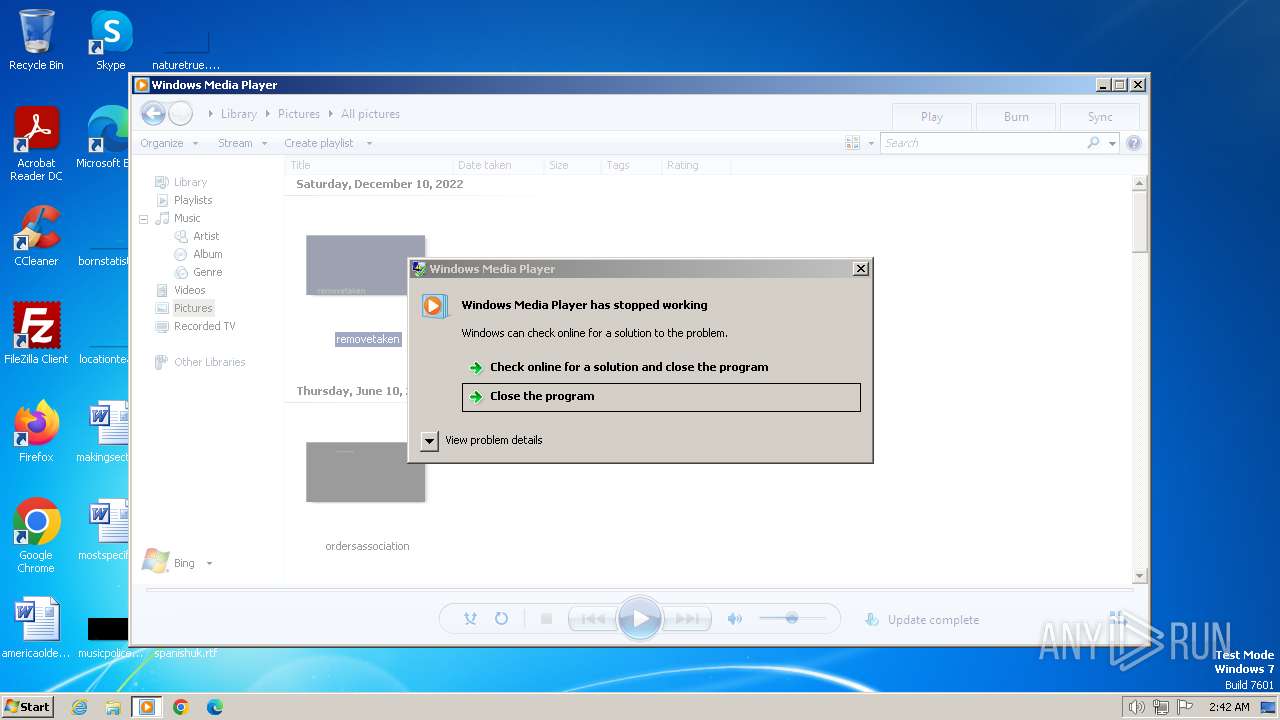Open the Burn tab
This screenshot has width=1280, height=720.
(x=1016, y=116)
